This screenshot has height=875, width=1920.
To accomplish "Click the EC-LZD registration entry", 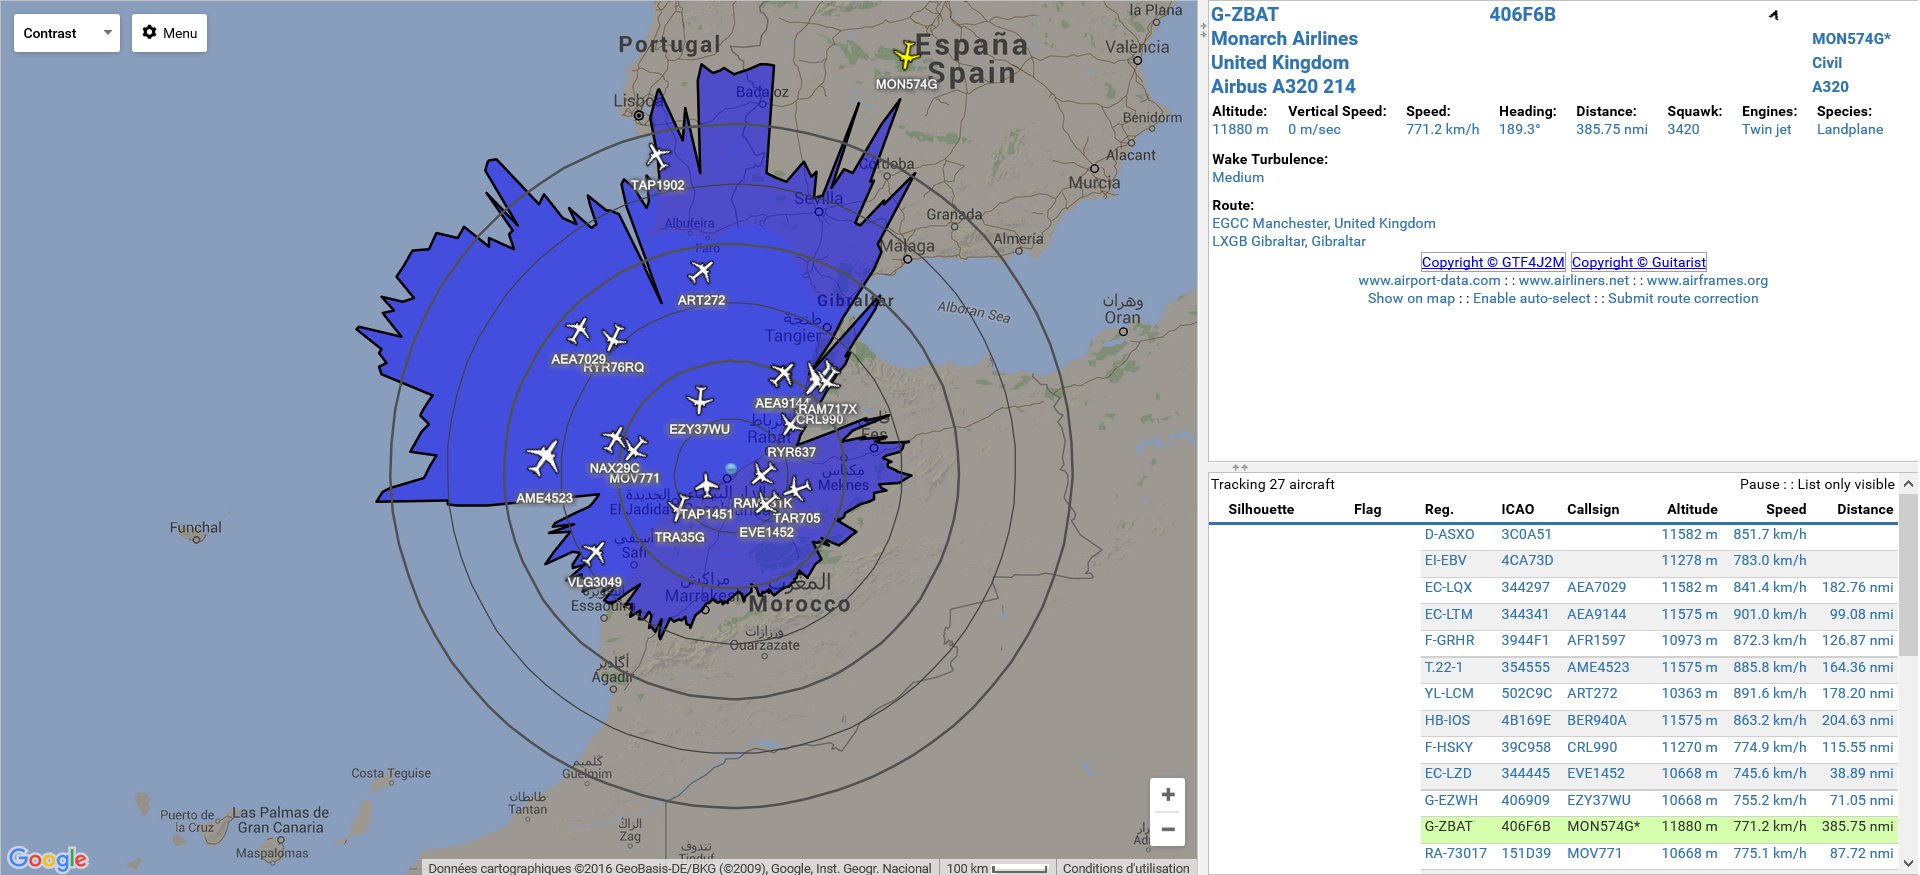I will tap(1448, 774).
